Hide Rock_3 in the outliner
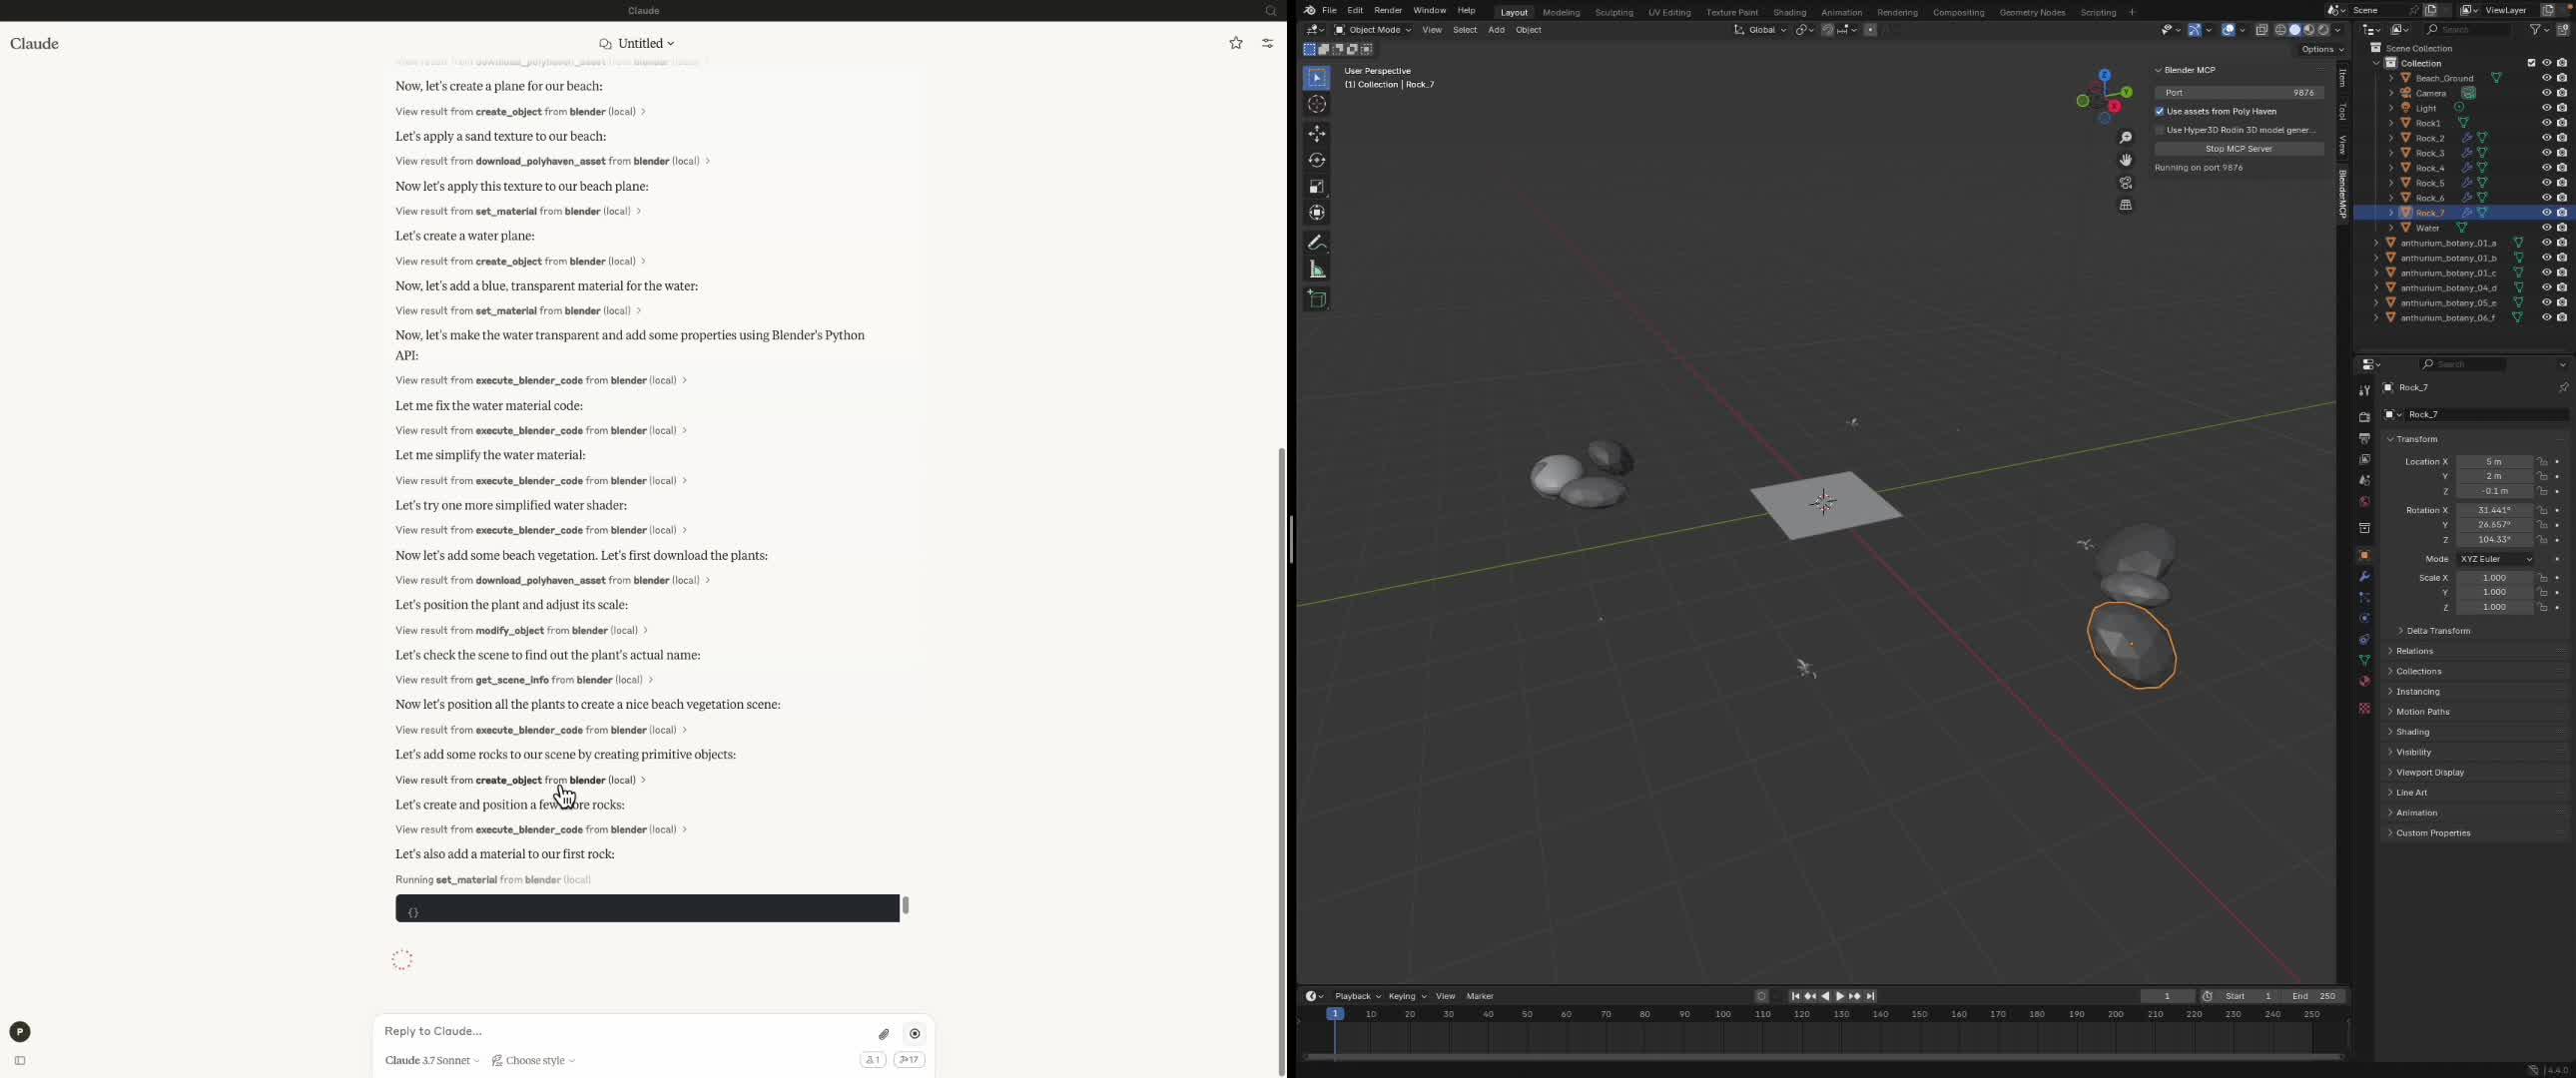The height and width of the screenshot is (1078, 2576). click(x=2546, y=152)
